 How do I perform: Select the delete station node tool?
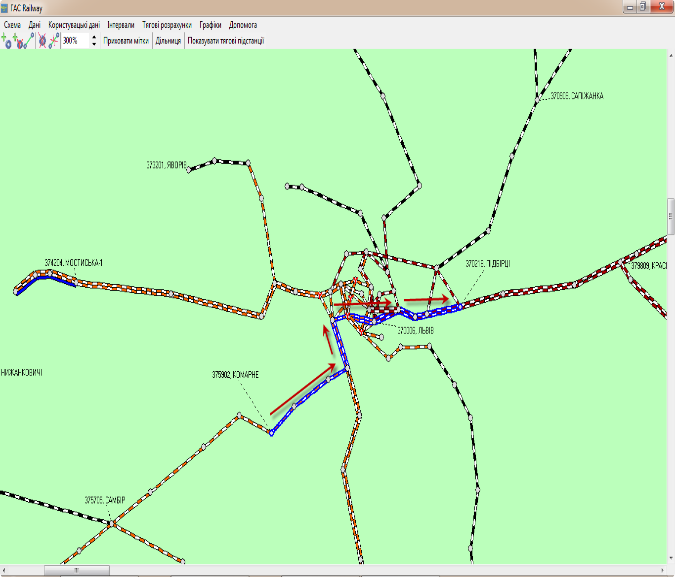pos(42,41)
